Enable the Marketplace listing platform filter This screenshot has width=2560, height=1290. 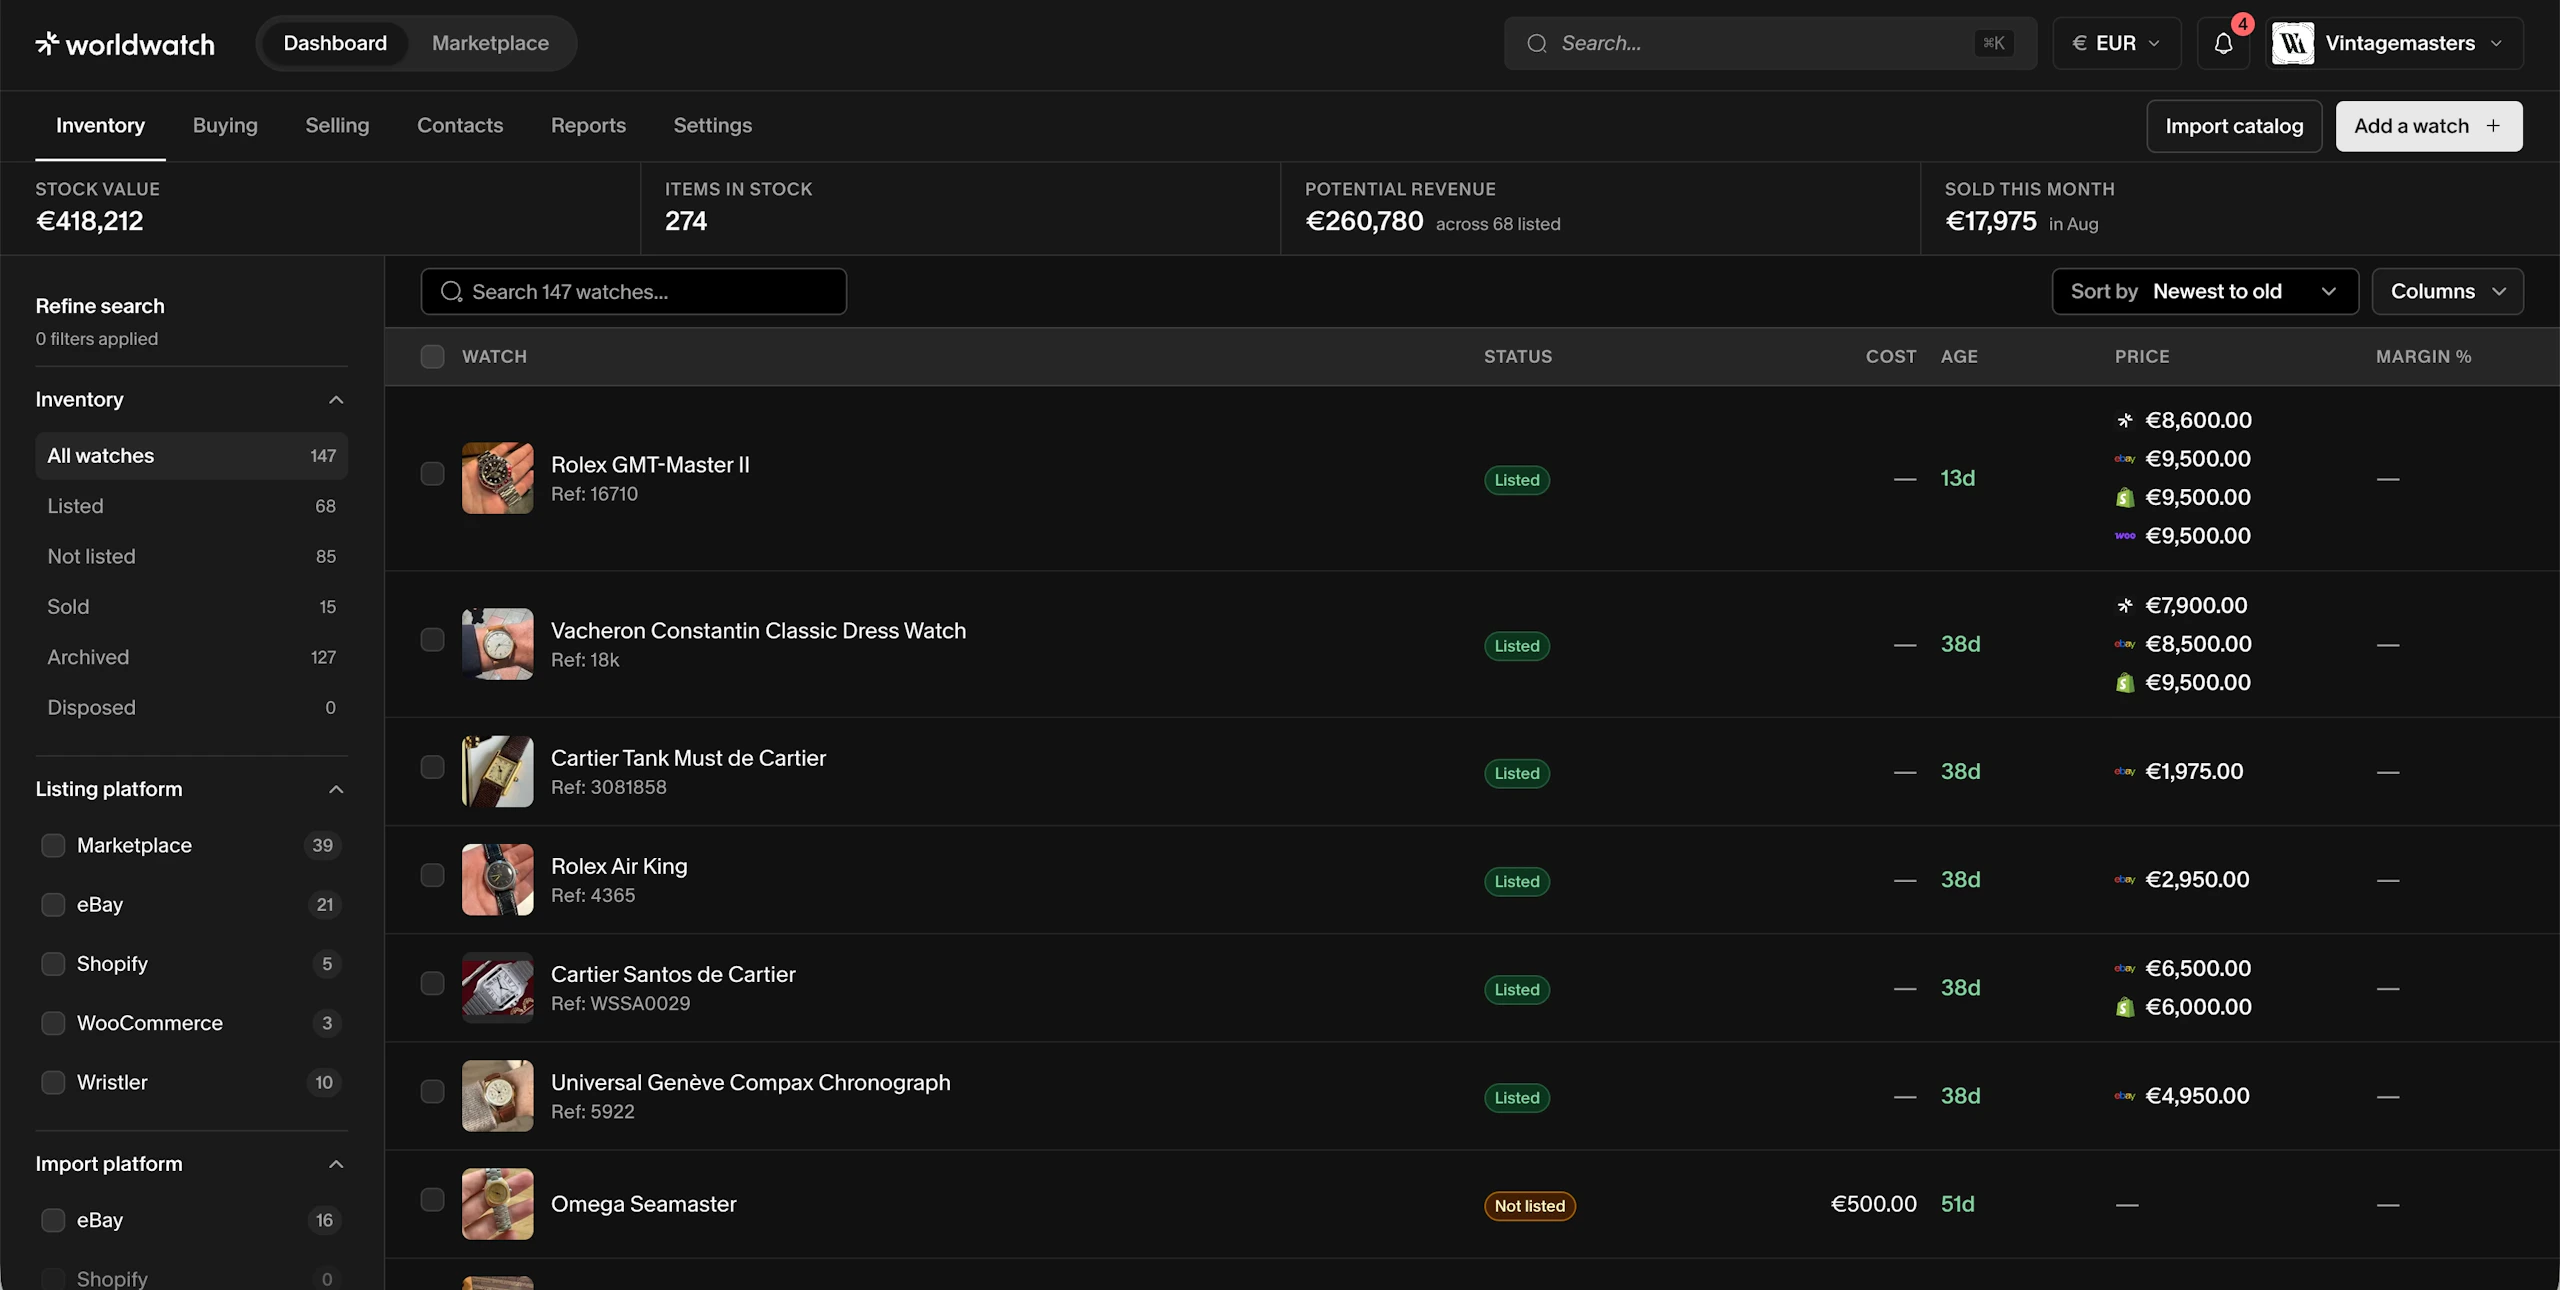(x=53, y=846)
